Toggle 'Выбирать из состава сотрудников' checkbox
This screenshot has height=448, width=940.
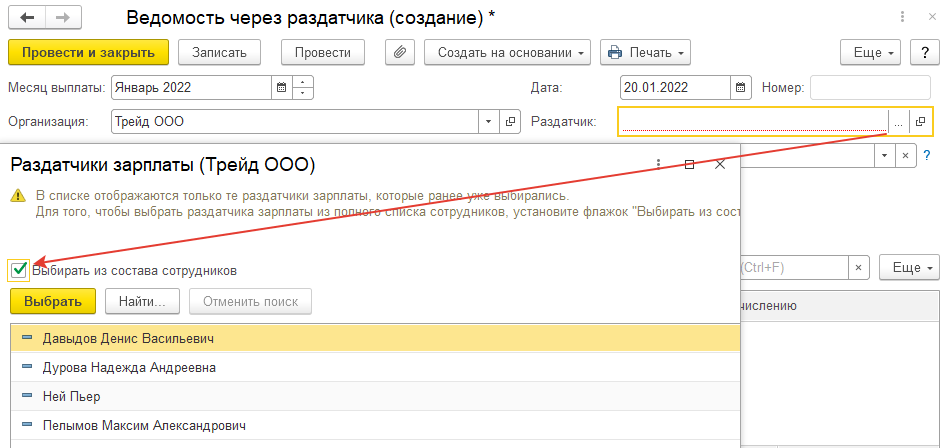click(x=19, y=269)
